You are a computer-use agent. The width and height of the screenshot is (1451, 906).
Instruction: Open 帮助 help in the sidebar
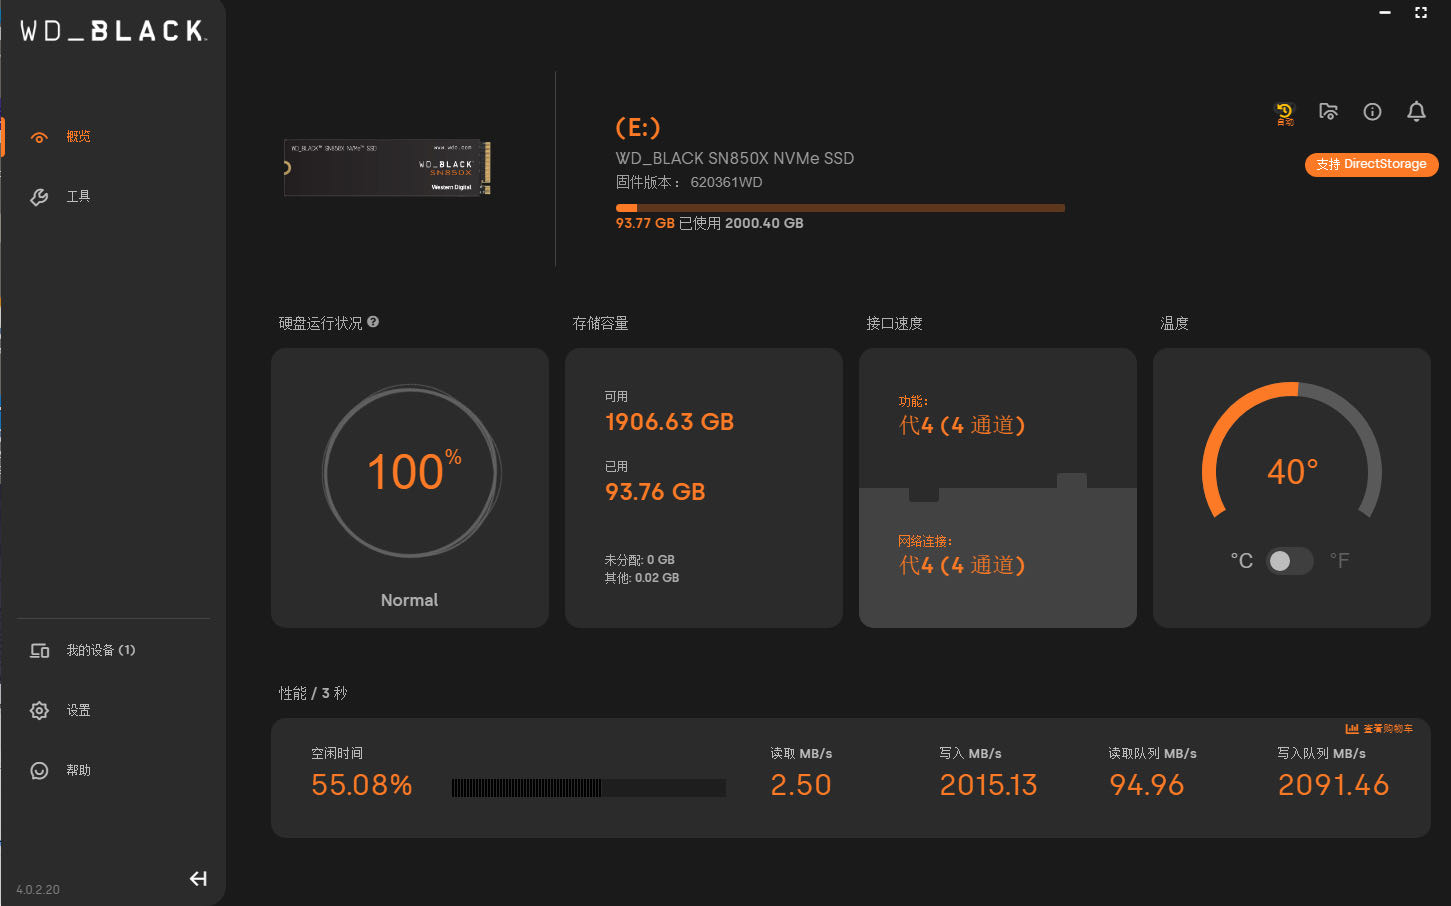click(78, 771)
